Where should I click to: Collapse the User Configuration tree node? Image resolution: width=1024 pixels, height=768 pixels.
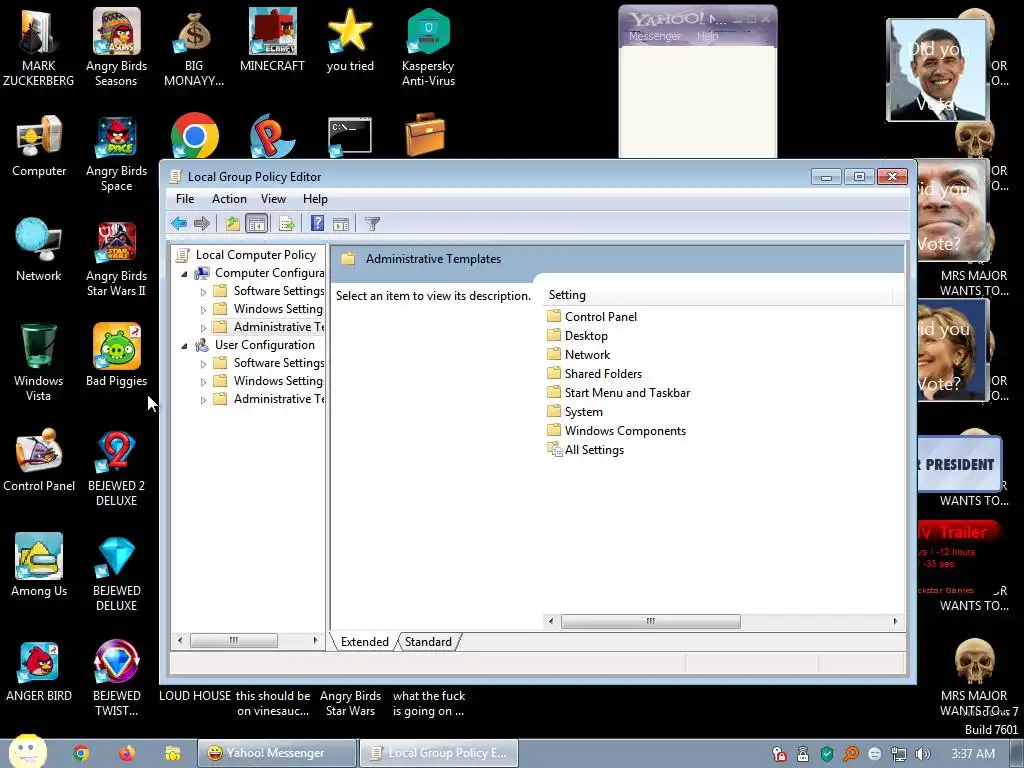coord(184,345)
